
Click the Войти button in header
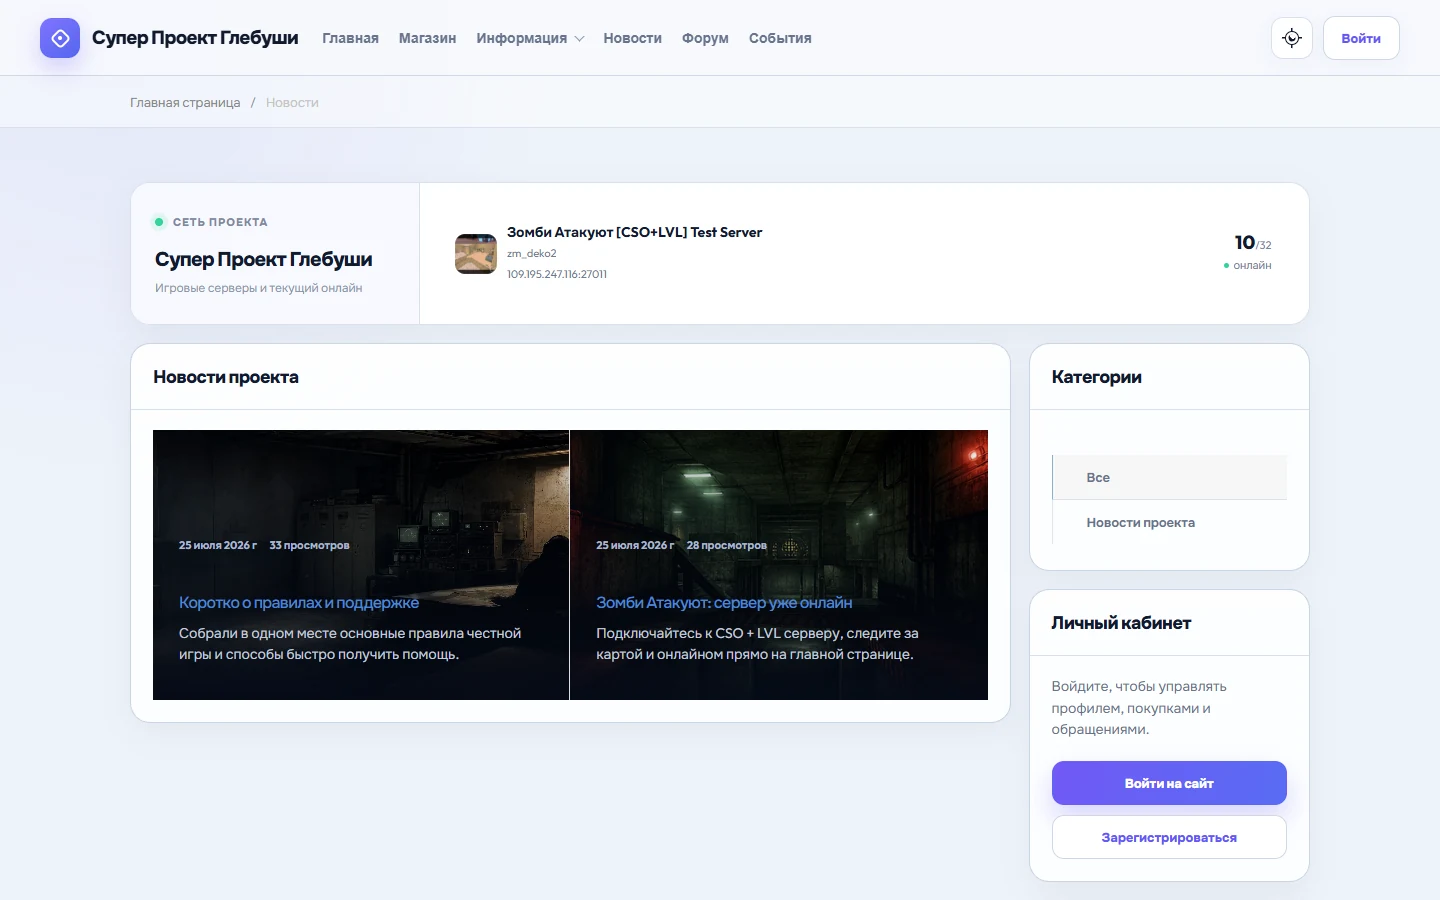tap(1361, 38)
